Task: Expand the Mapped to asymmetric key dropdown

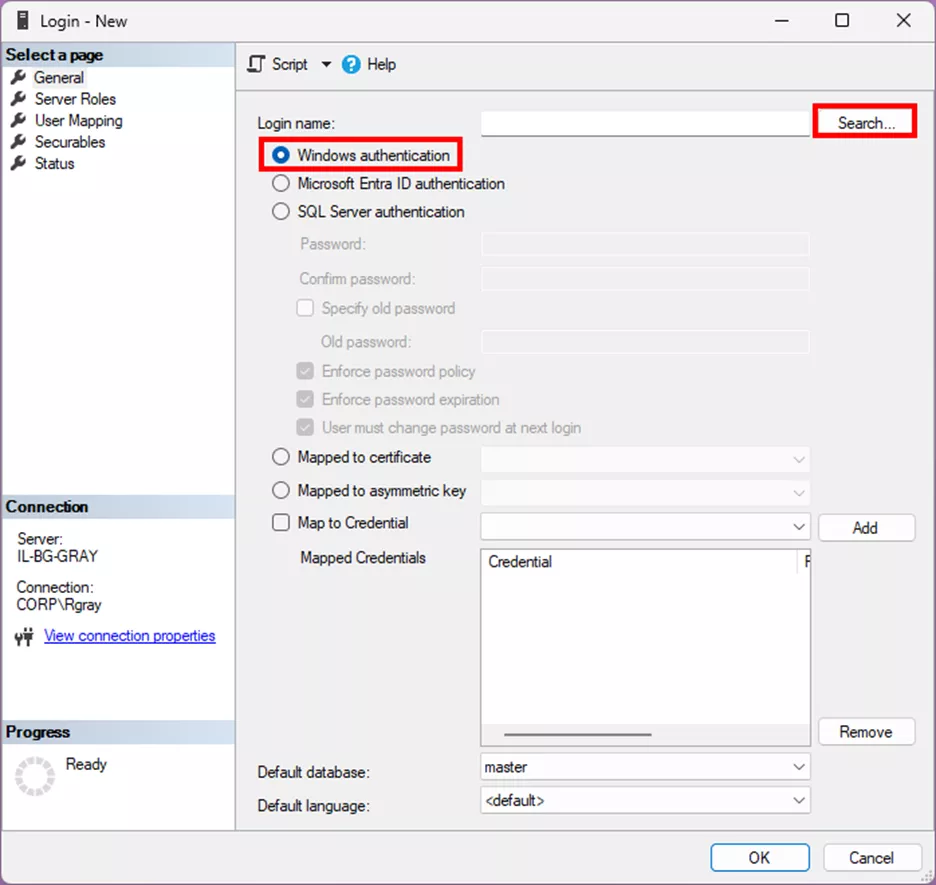Action: coord(799,493)
